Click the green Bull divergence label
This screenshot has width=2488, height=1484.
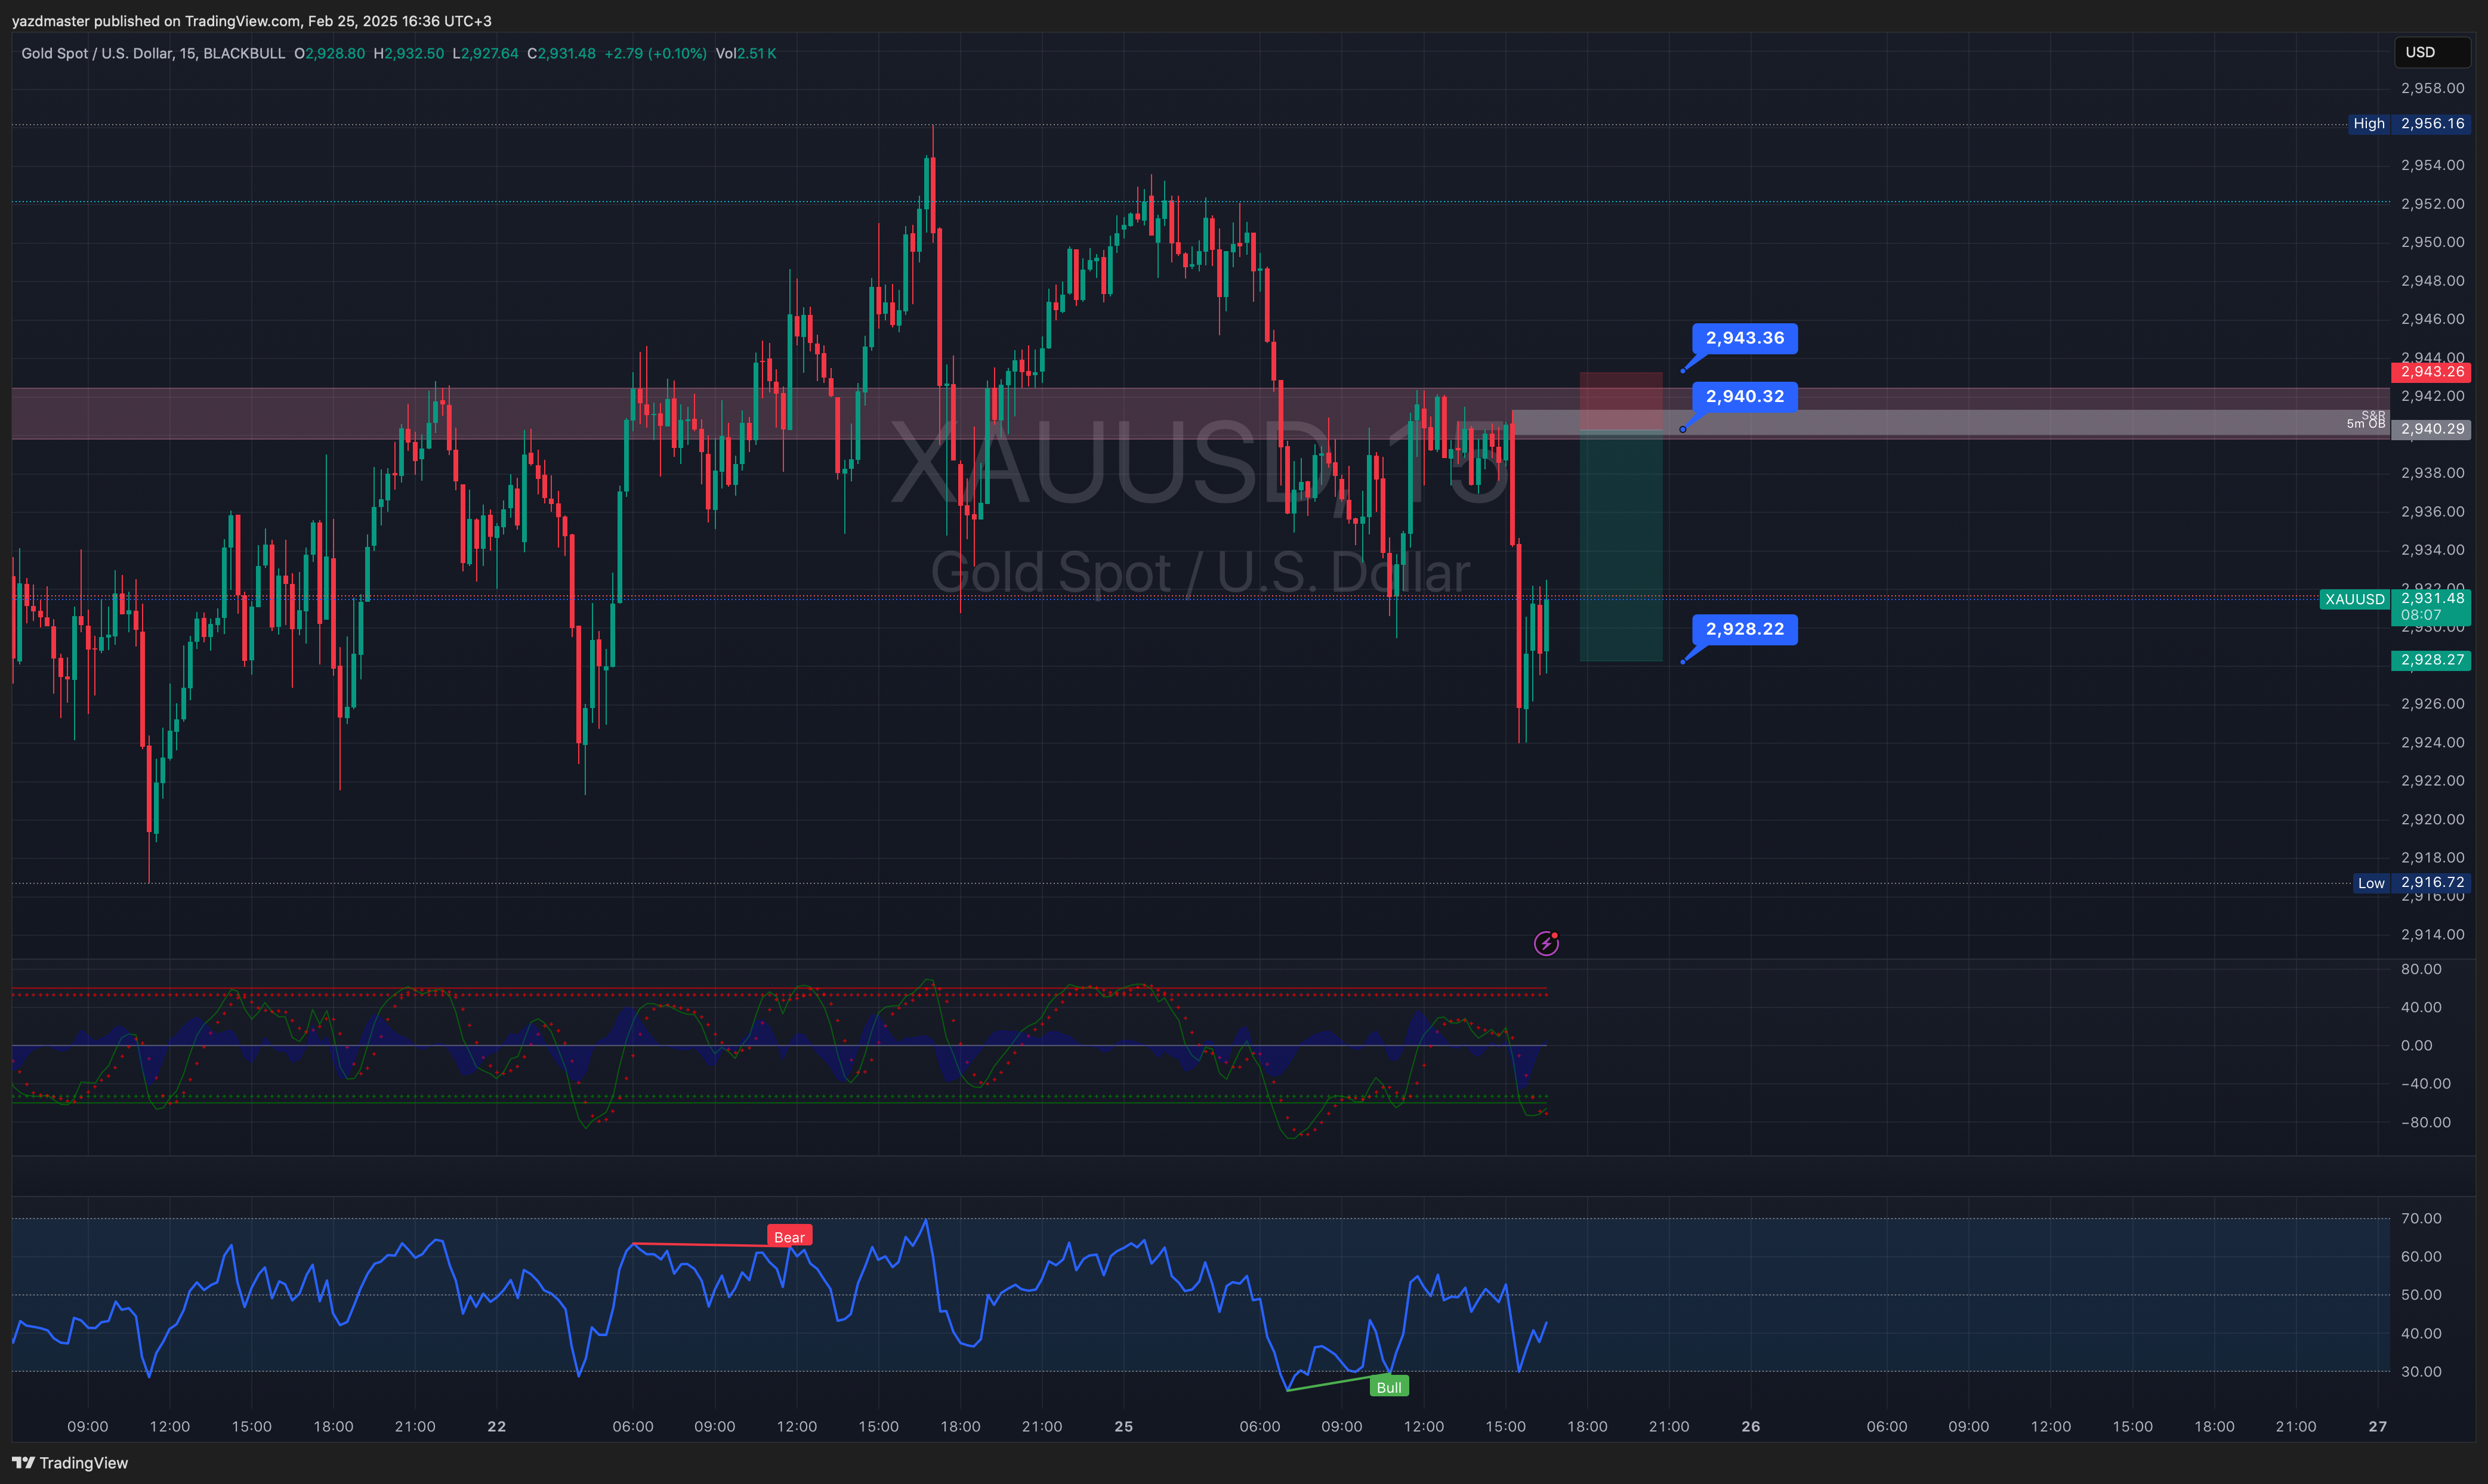click(x=1389, y=1387)
